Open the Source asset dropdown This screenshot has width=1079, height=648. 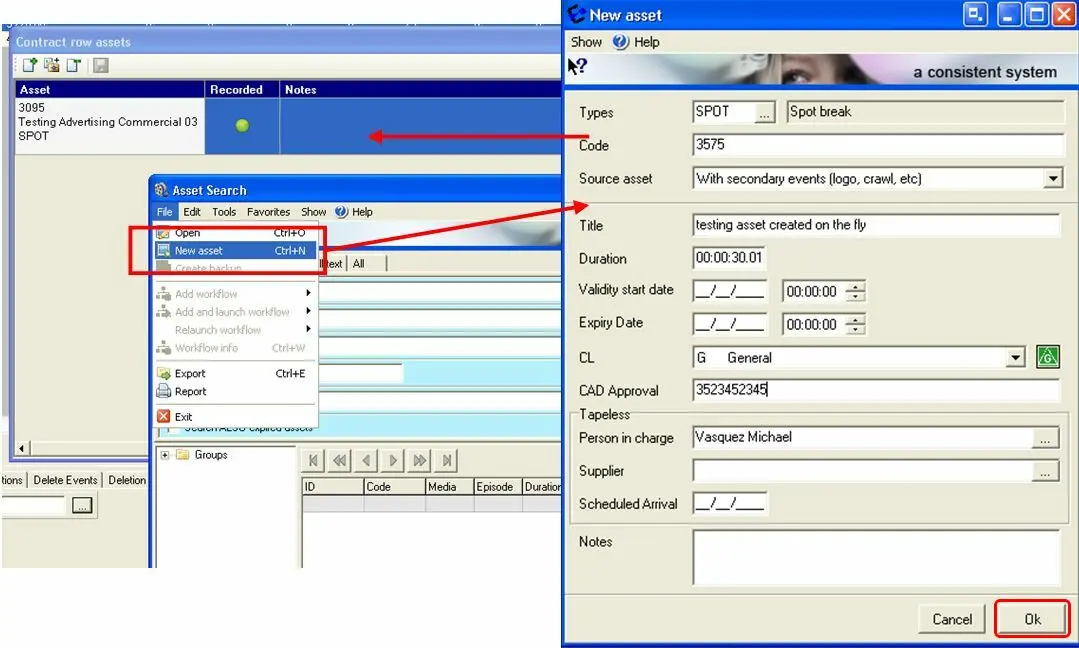pos(1052,179)
